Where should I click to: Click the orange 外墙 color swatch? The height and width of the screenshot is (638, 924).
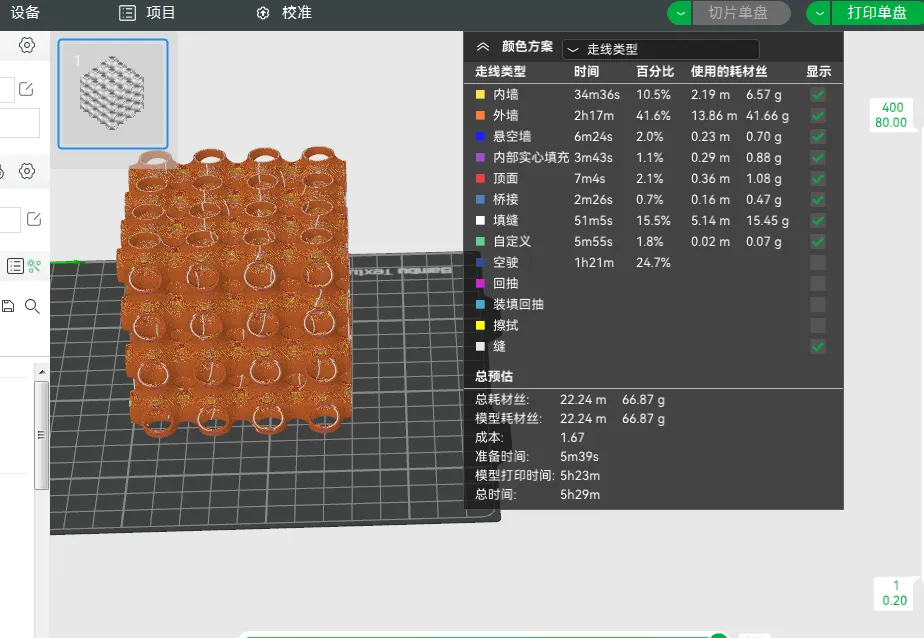480,115
